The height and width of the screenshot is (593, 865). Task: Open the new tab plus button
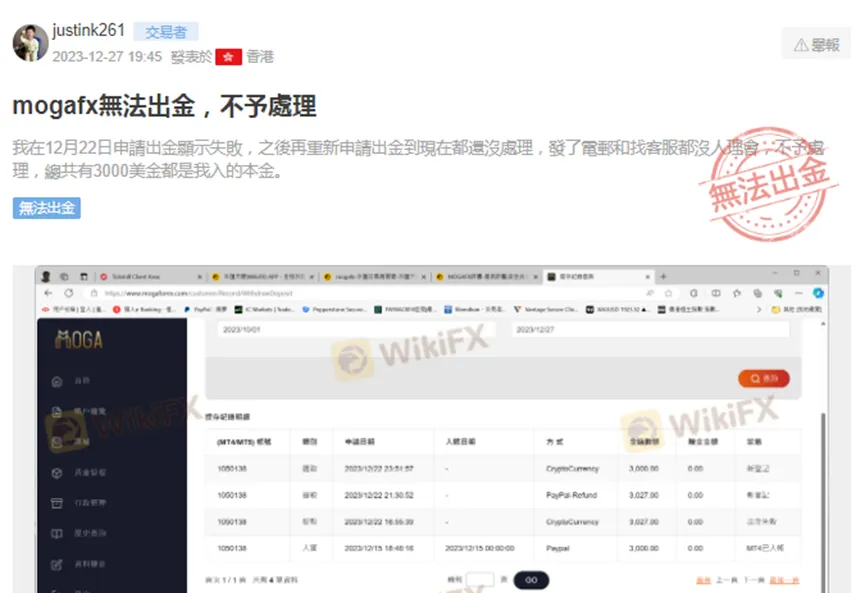[664, 276]
